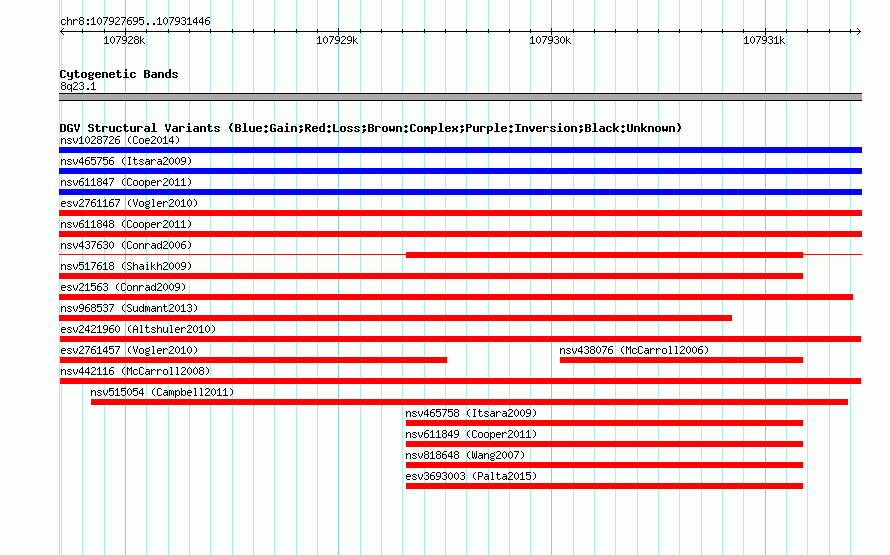The image size is (890, 555).
Task: Open esv2761457 (Vogler2010) label
Action: tap(129, 350)
